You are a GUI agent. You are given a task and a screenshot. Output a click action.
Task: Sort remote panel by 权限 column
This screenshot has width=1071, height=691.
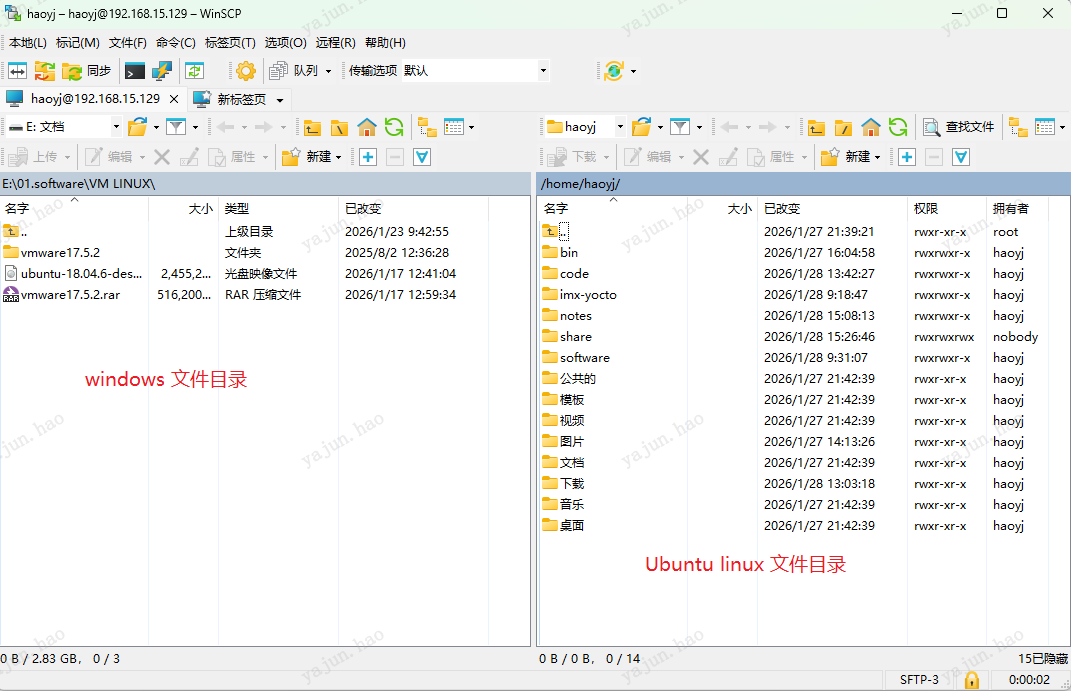point(947,209)
